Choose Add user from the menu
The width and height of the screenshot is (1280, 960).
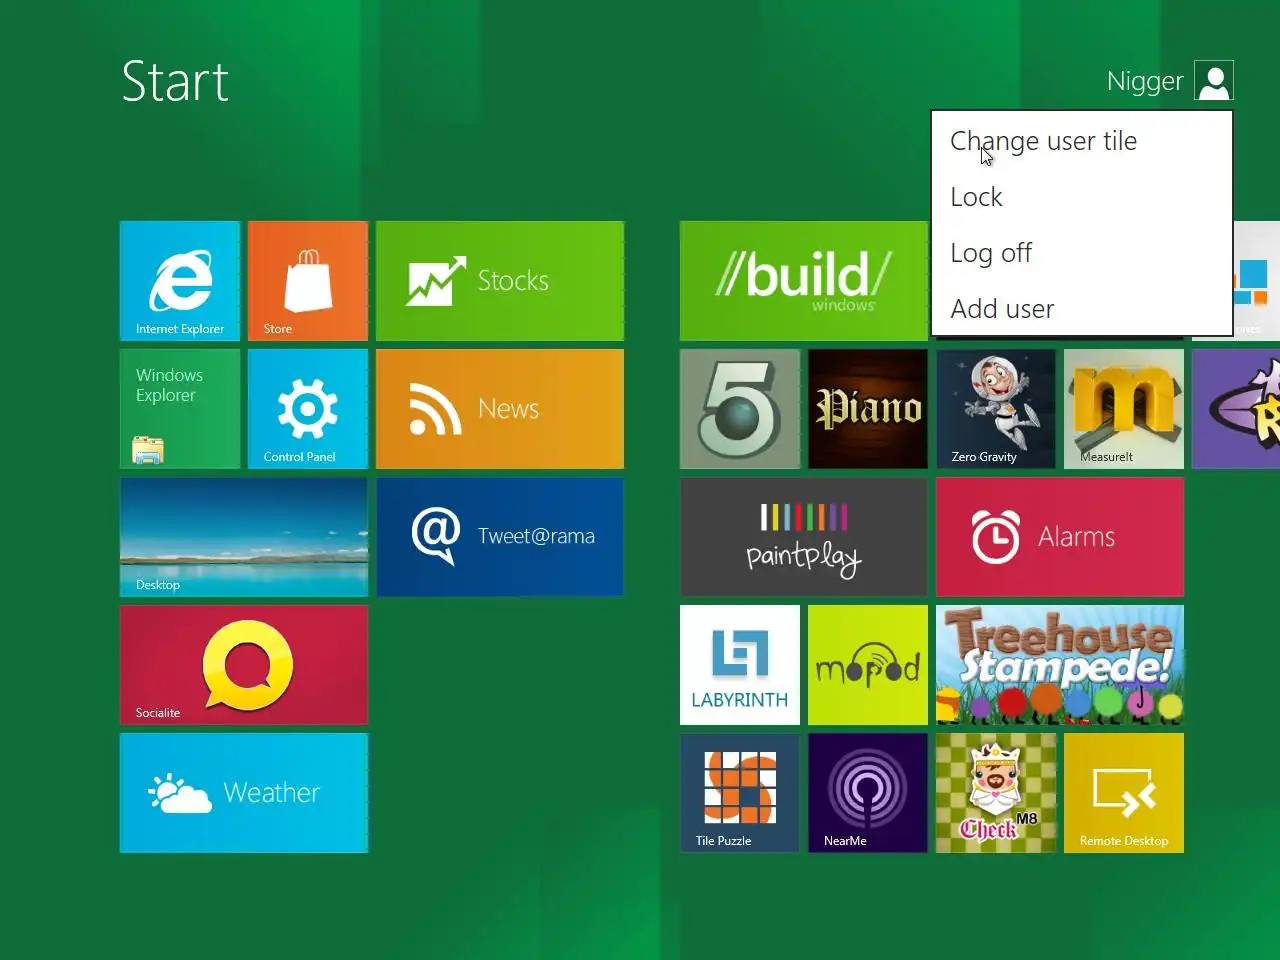click(1082, 309)
